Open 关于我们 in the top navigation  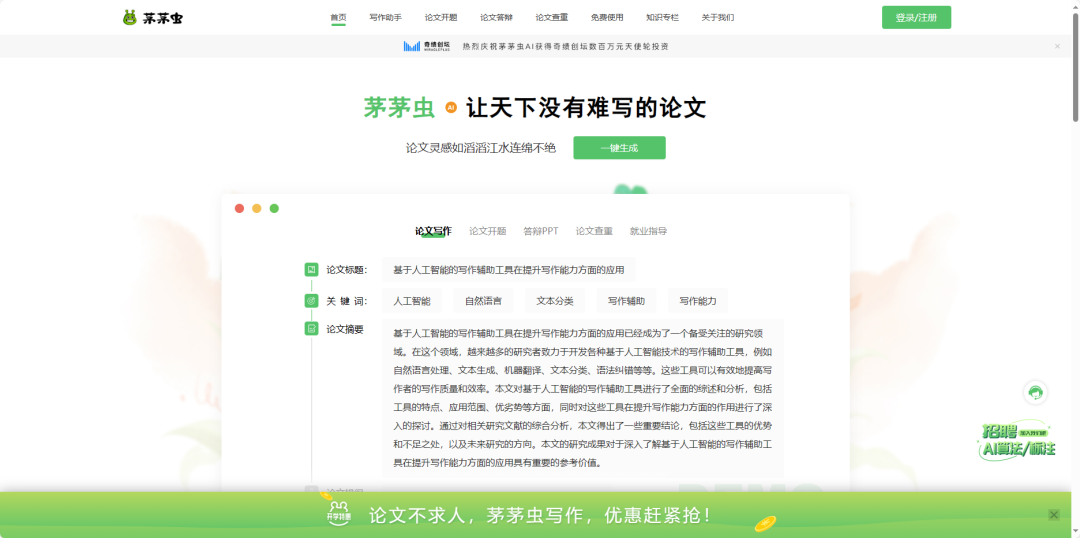718,18
